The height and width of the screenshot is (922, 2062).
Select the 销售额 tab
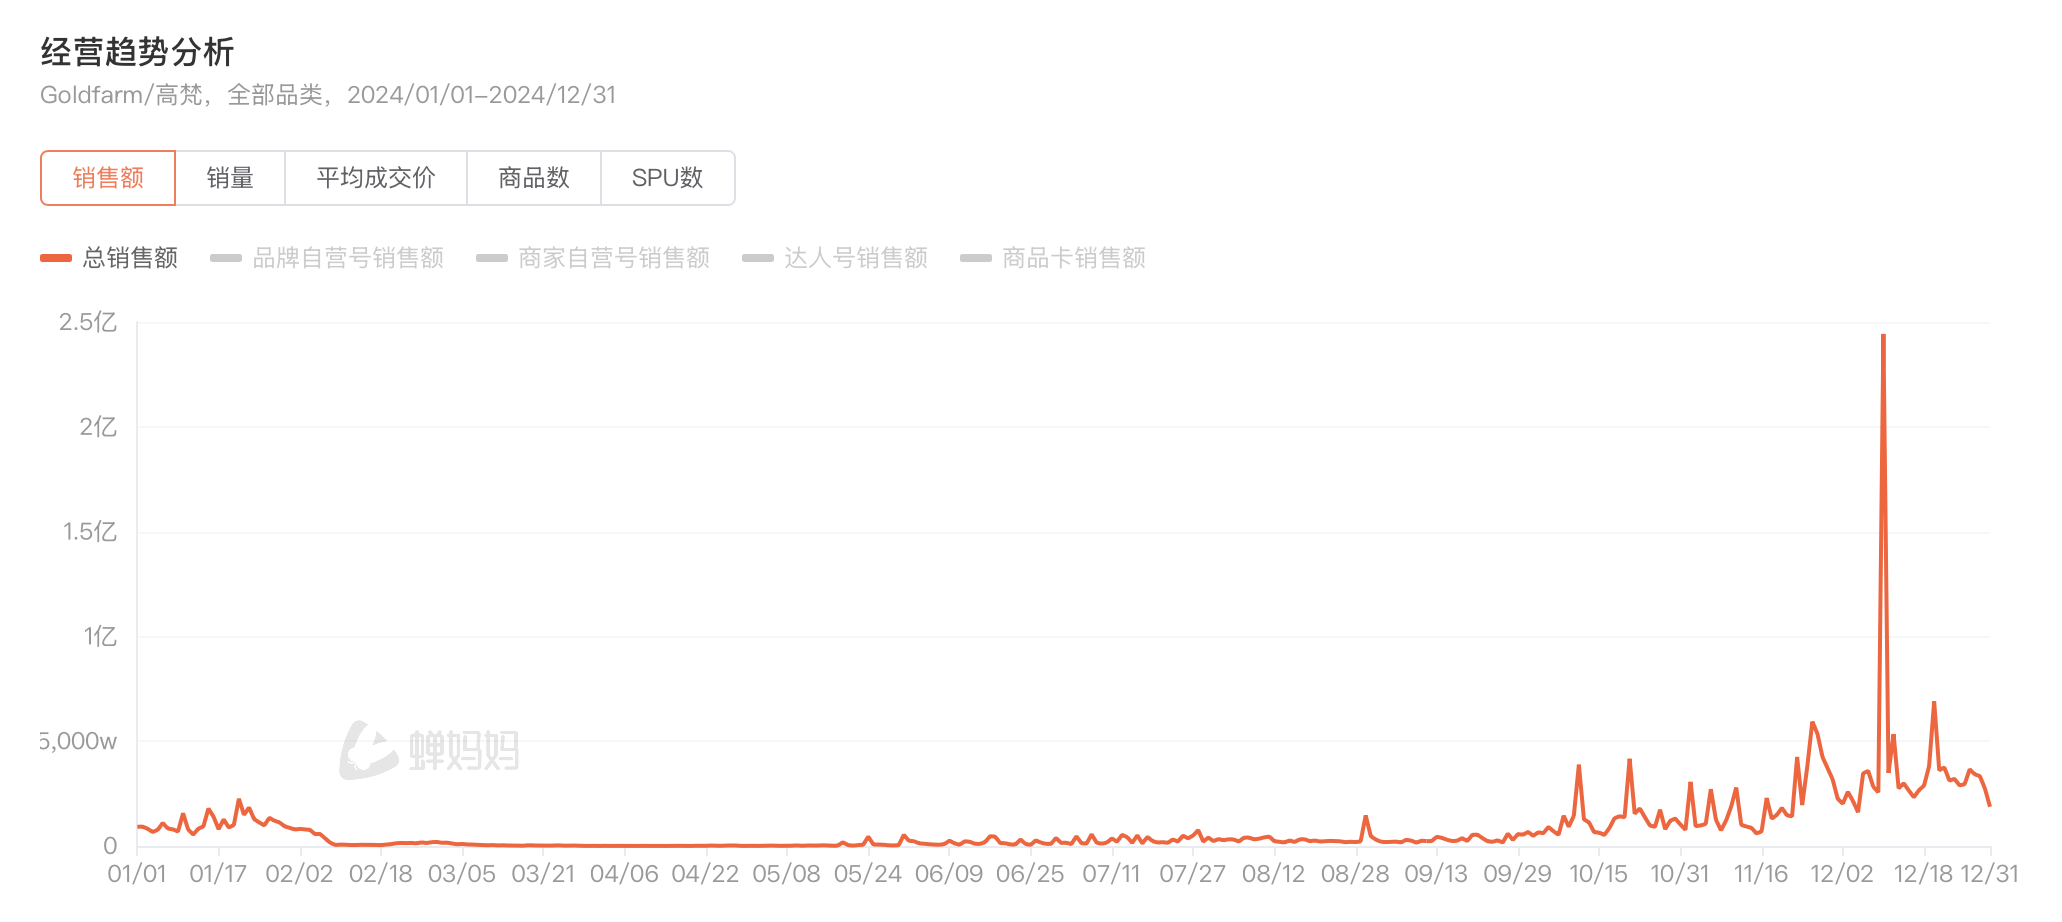point(108,178)
